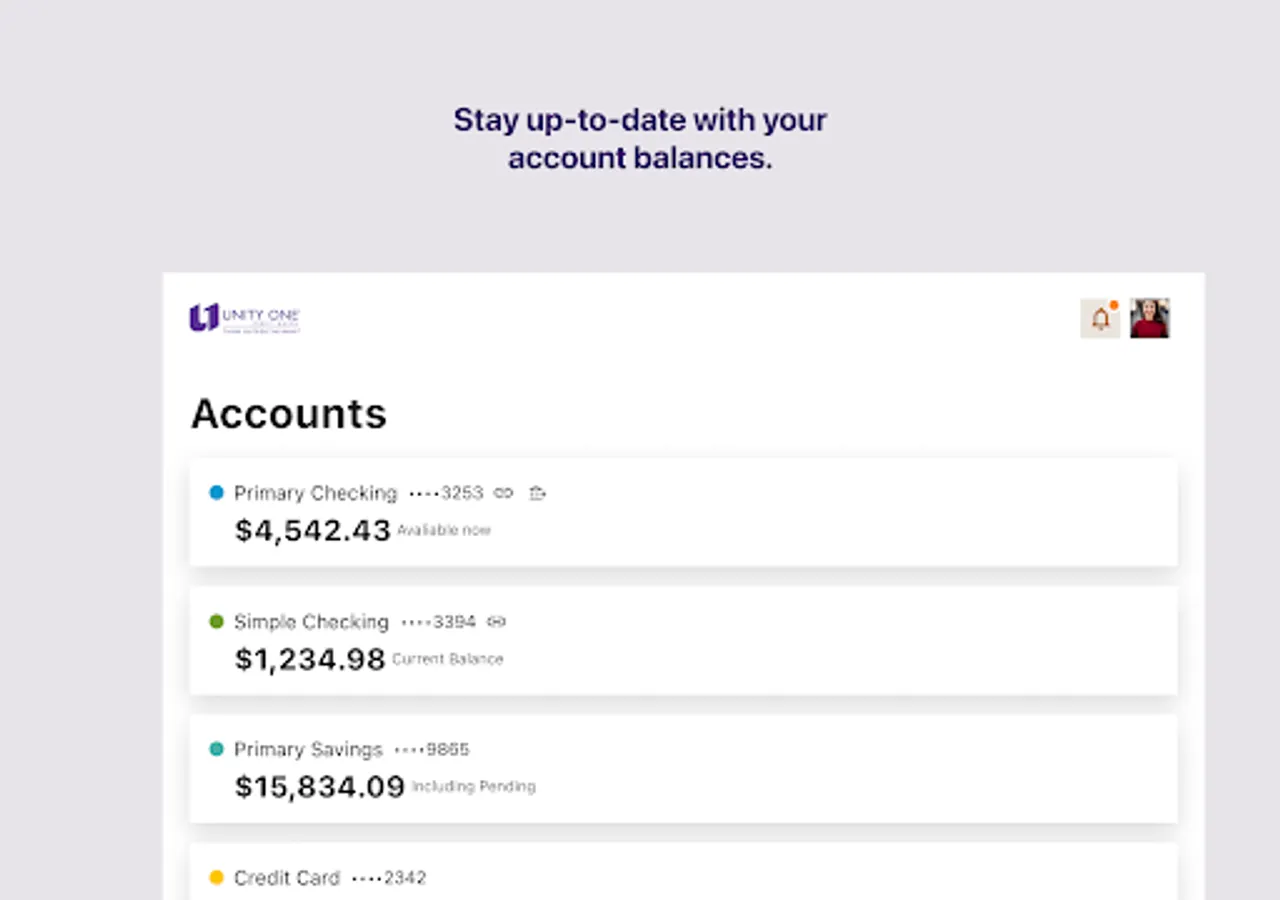View Primary Savings account details

click(683, 768)
